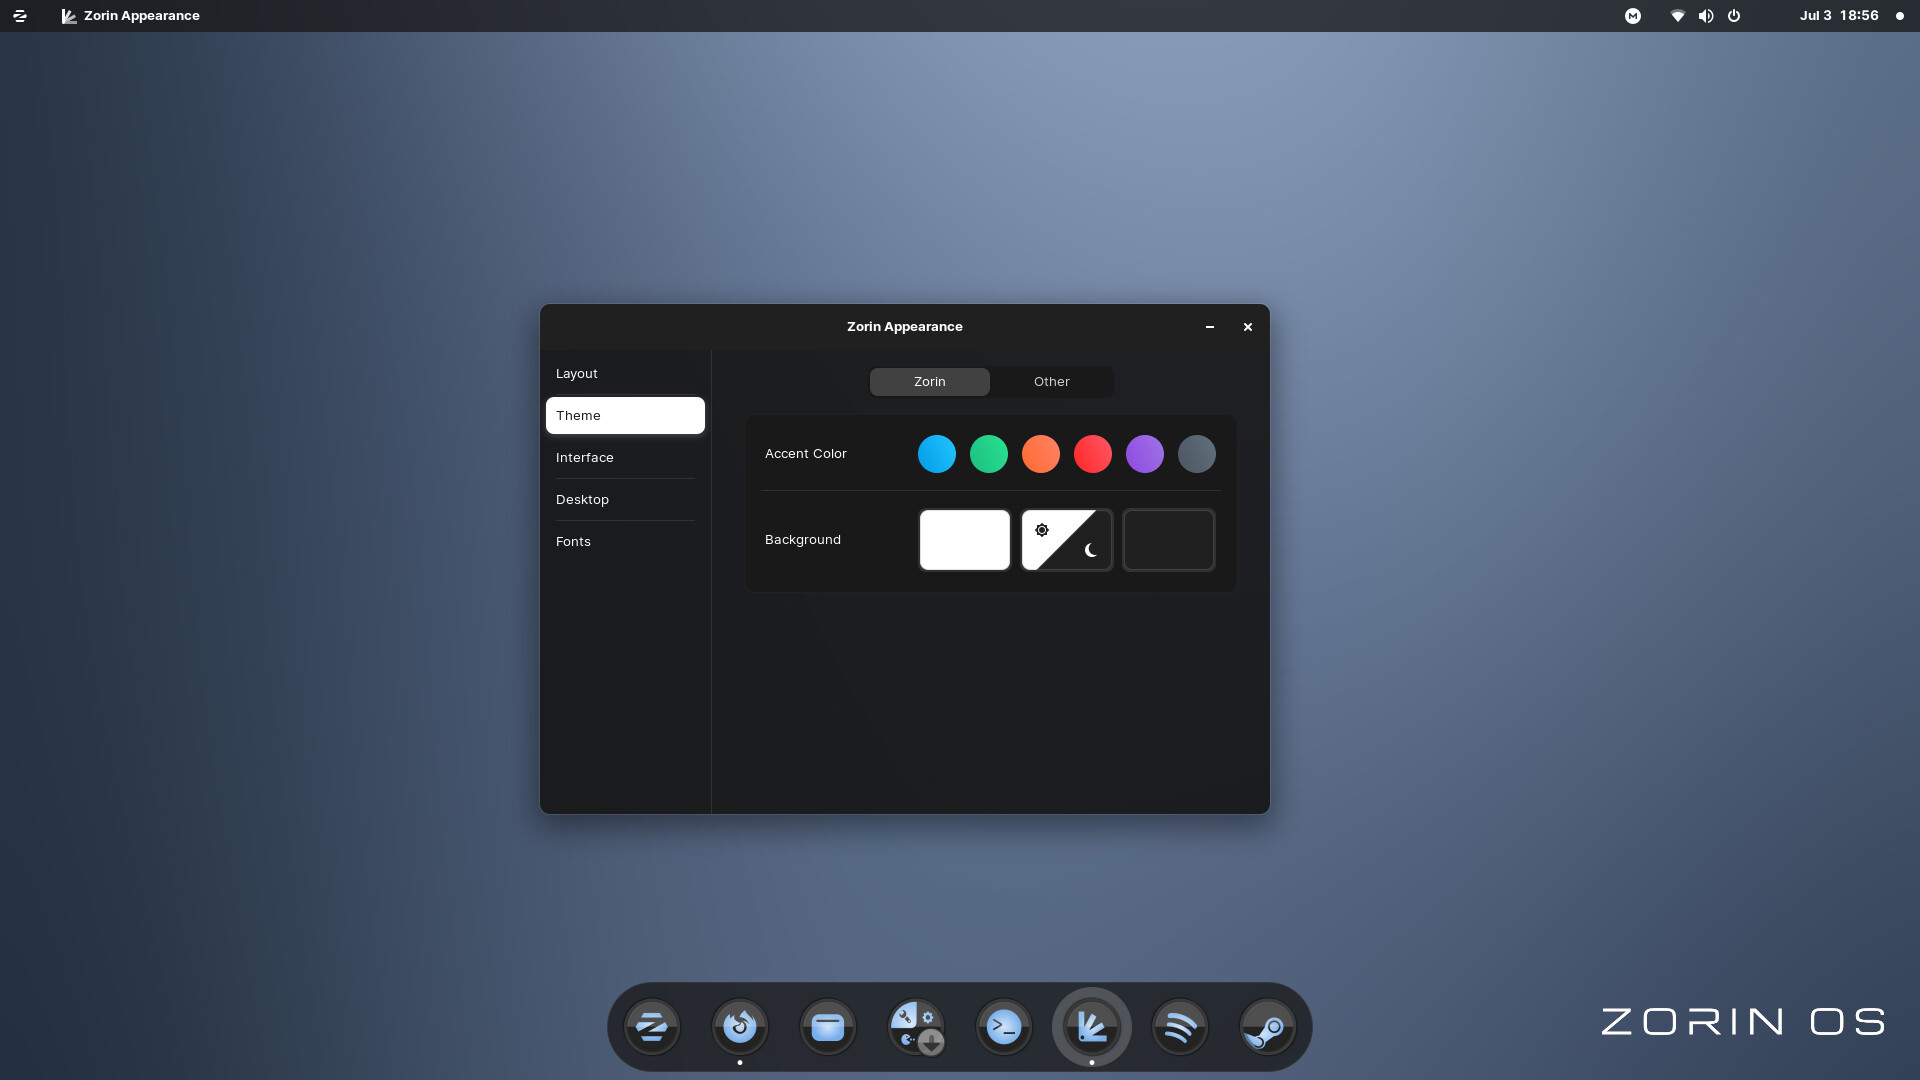Choose the orange accent color
Screen dimensions: 1920x1080
pos(1041,454)
